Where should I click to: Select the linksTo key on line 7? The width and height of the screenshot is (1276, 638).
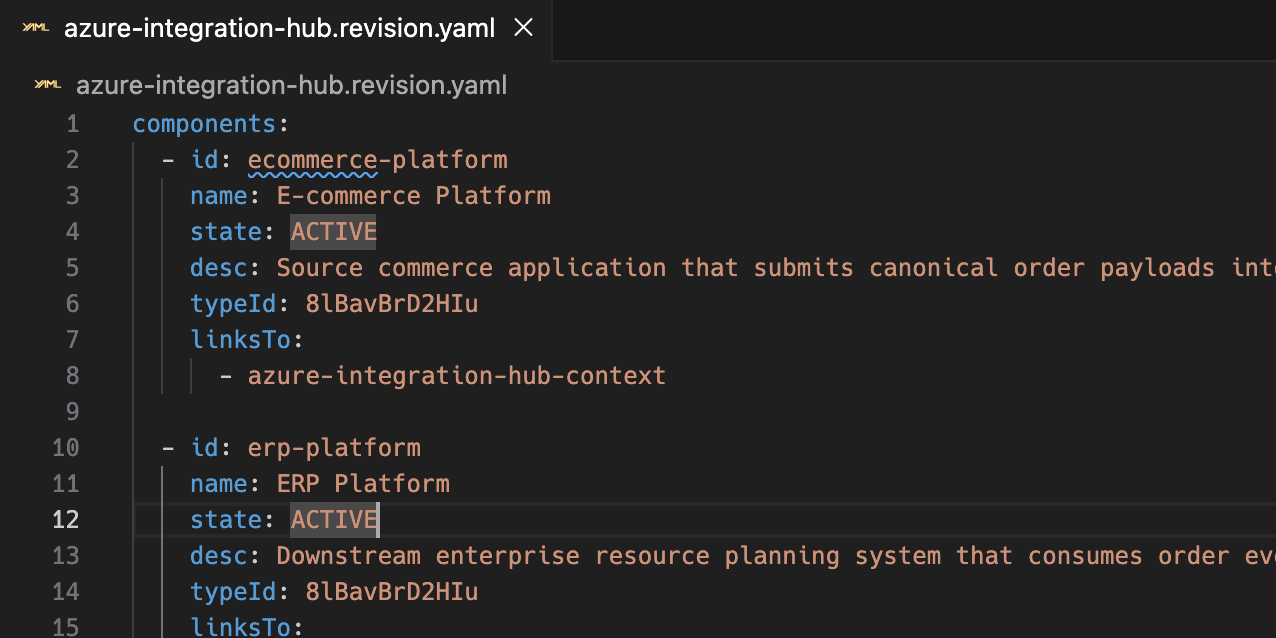pyautogui.click(x=240, y=339)
